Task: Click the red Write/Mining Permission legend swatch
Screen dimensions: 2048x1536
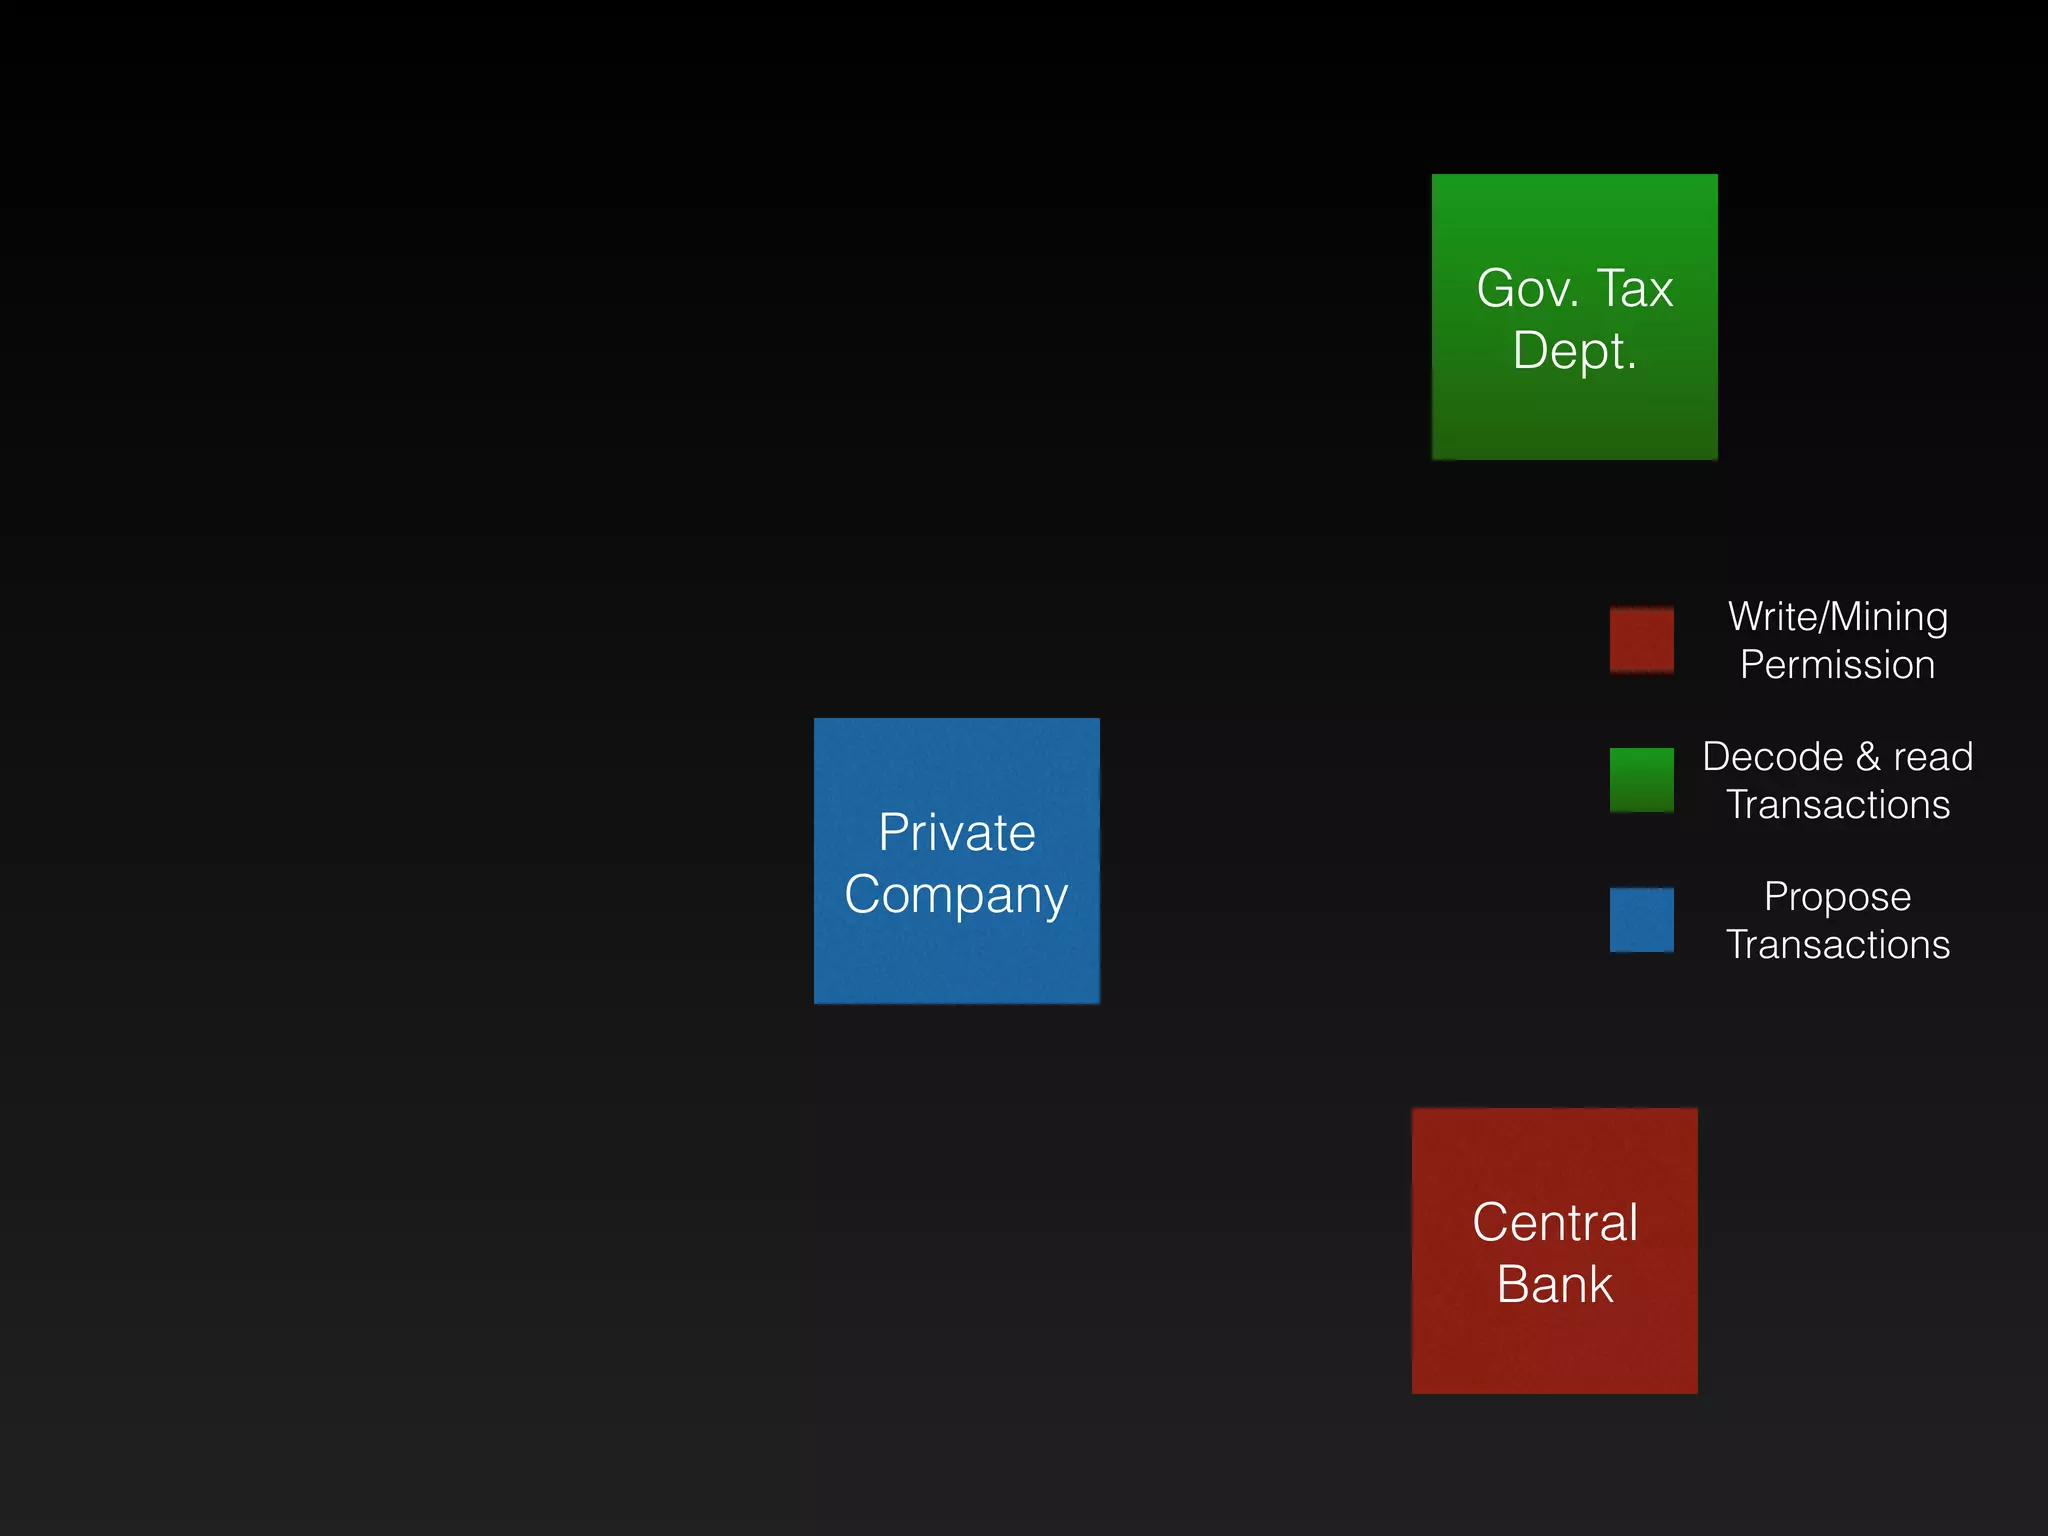Action: coord(1641,640)
